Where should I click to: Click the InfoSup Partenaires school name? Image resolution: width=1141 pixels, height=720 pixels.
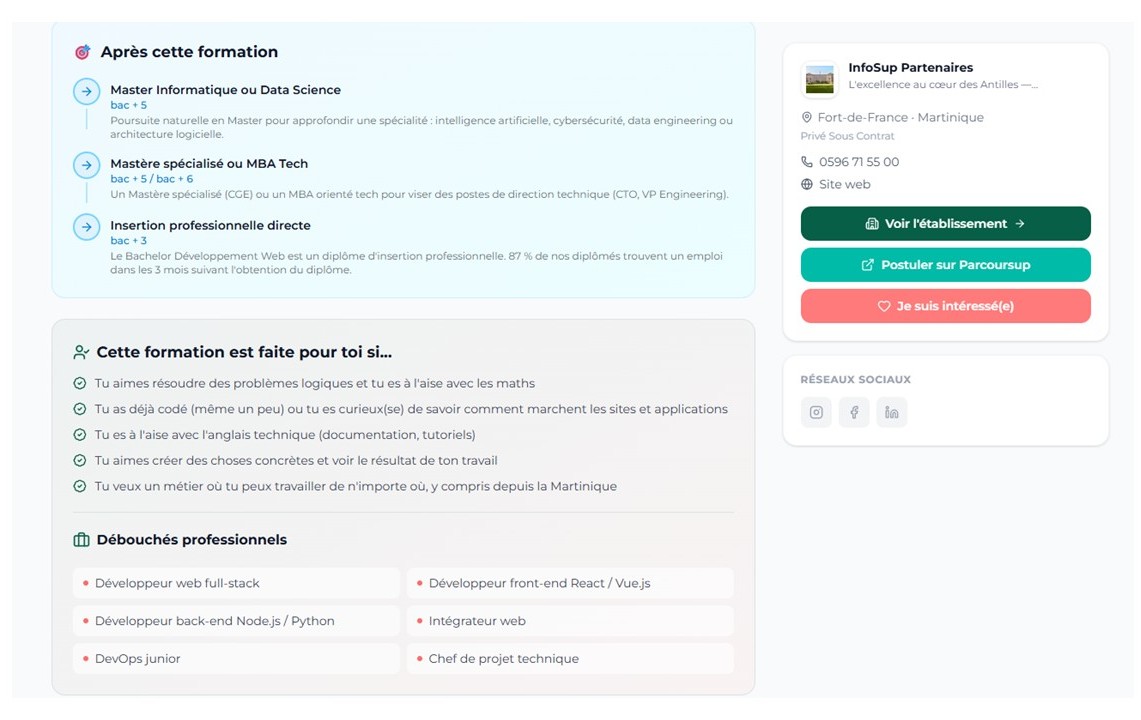[910, 68]
